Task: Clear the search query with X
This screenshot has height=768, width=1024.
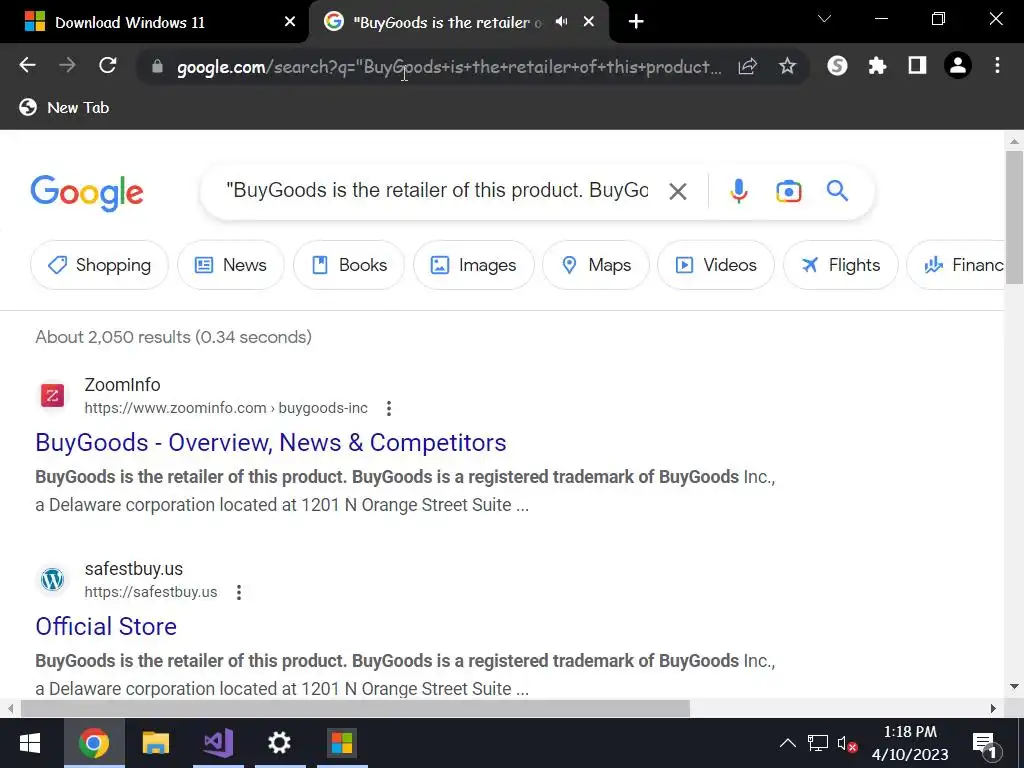Action: [678, 191]
